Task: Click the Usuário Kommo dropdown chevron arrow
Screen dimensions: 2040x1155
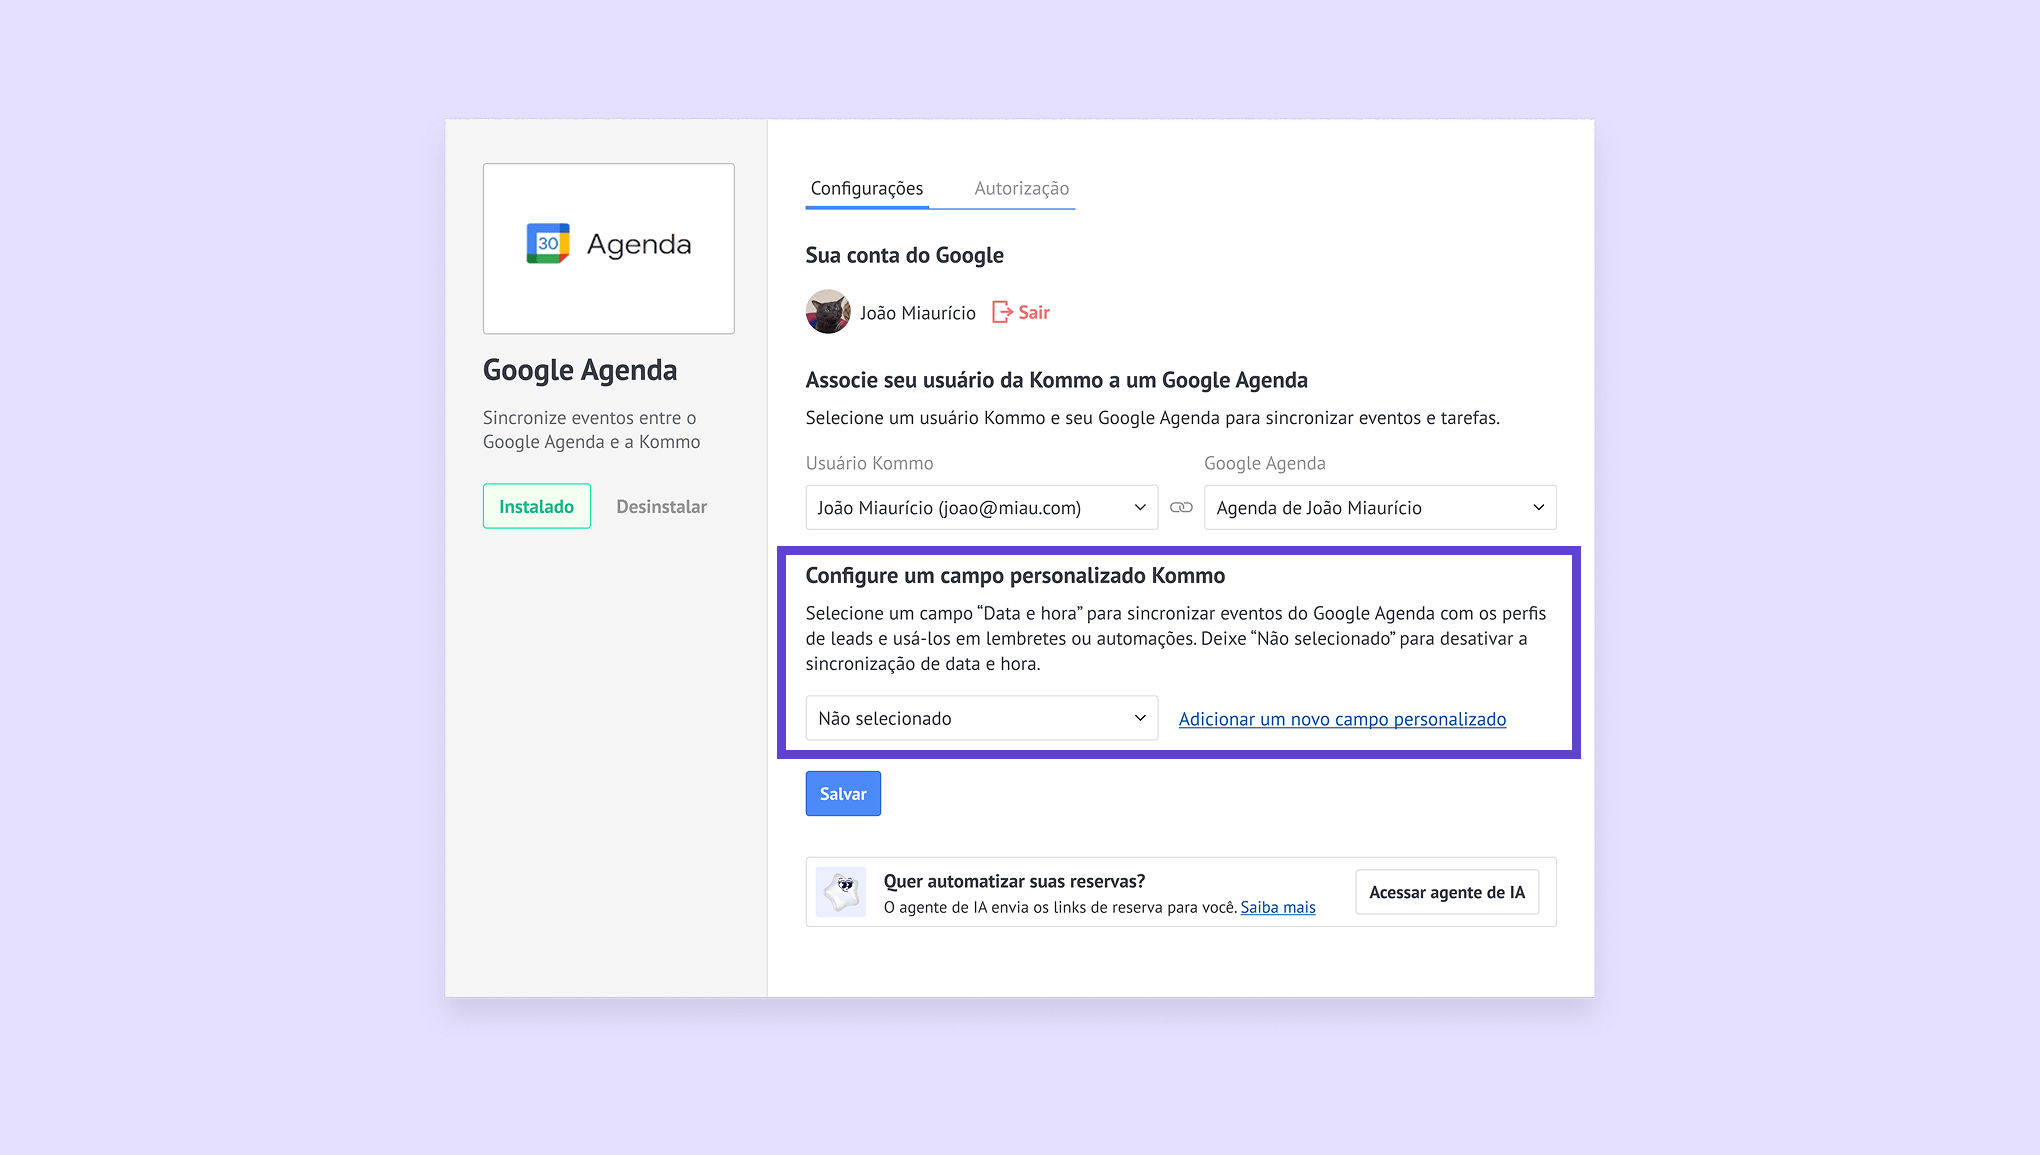Action: (1140, 507)
